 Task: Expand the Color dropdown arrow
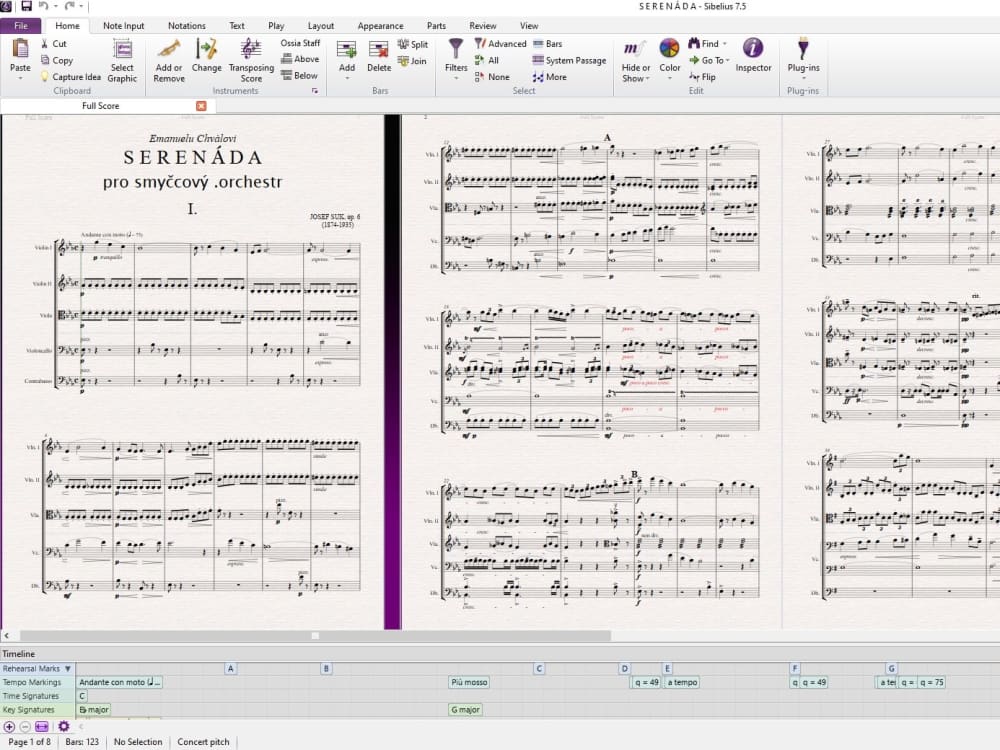point(670,78)
